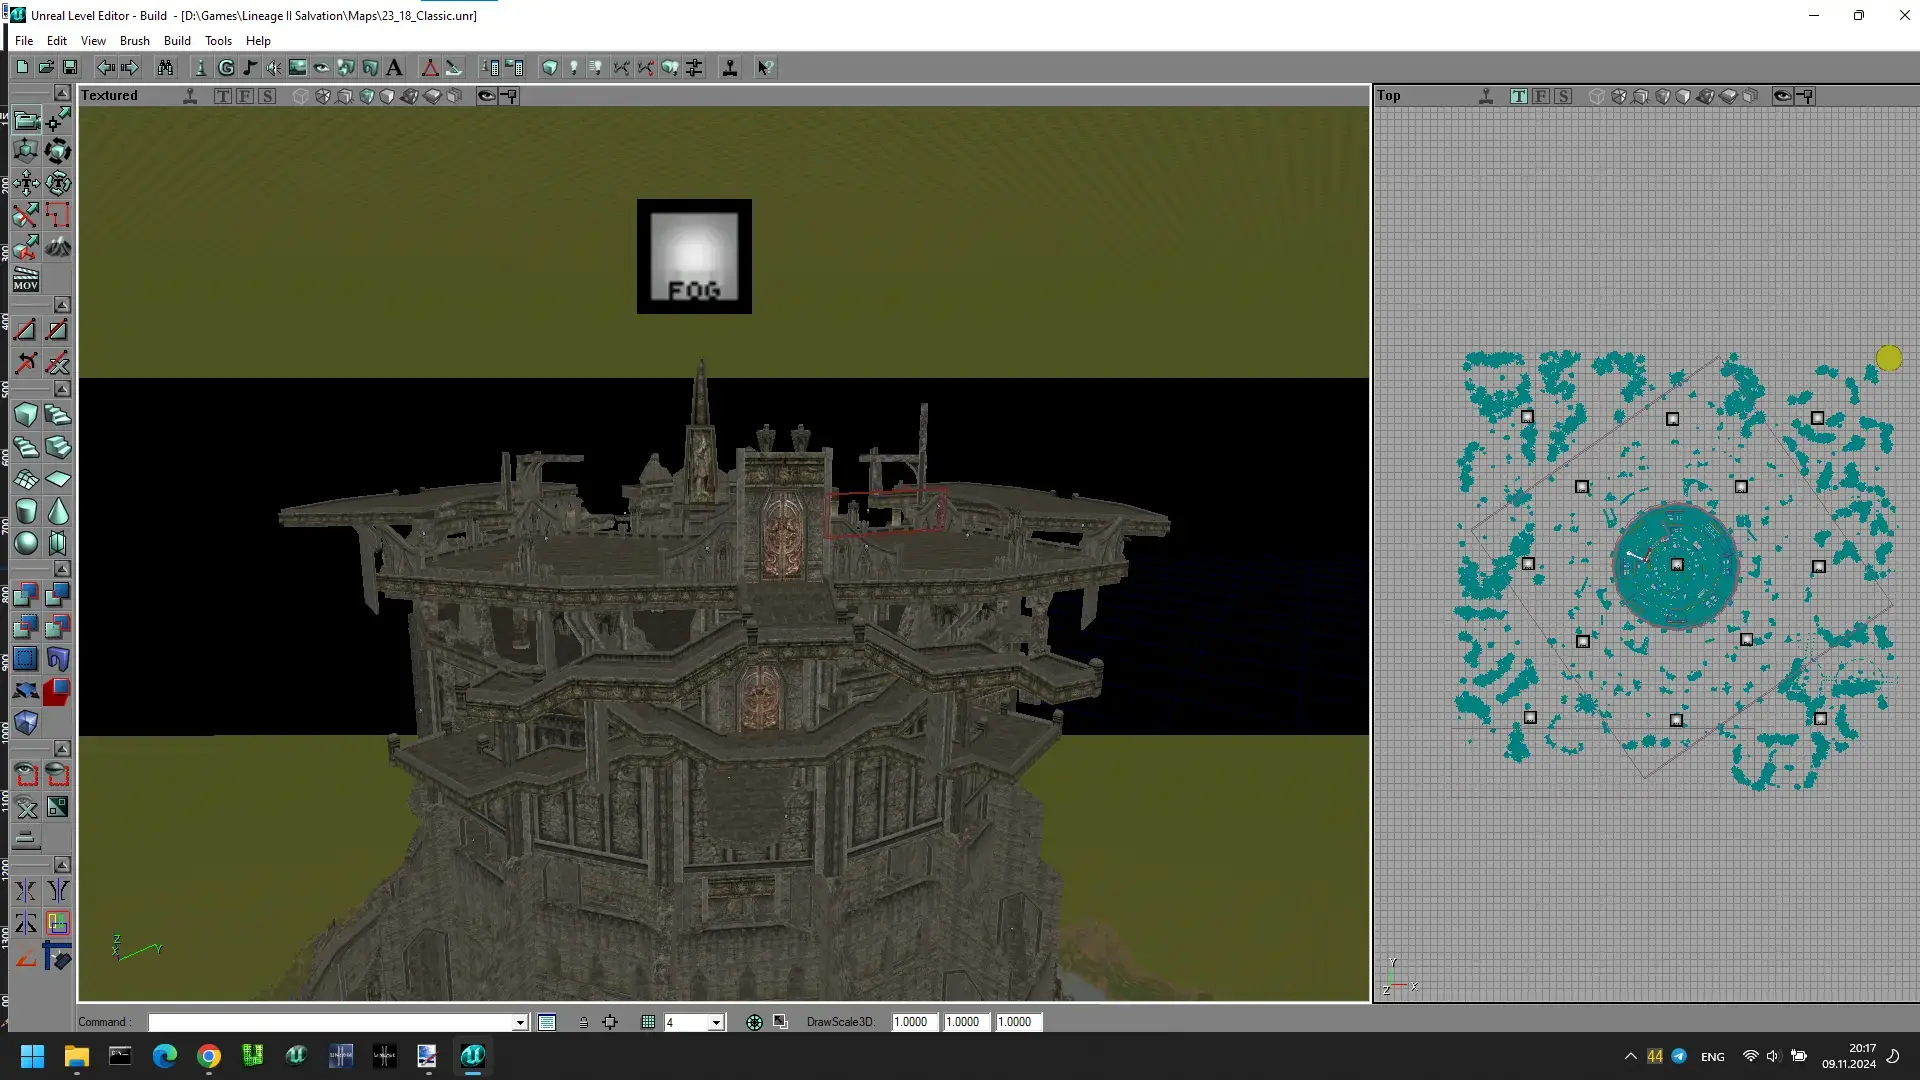Open the Actor class browser icon
The height and width of the screenshot is (1080, 1920).
pyautogui.click(x=201, y=67)
